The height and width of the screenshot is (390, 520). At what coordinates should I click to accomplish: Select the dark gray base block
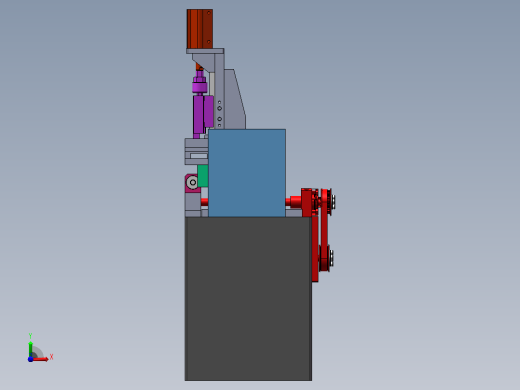(248, 299)
